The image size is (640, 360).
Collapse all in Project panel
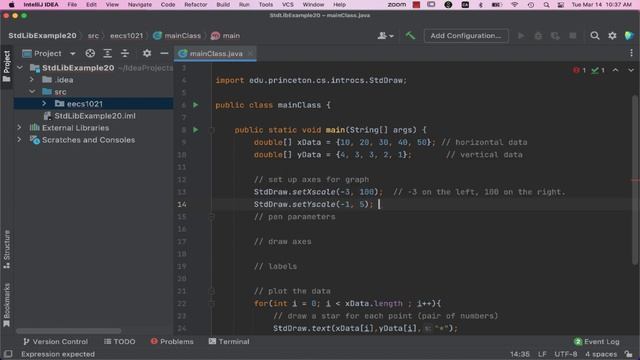point(125,53)
